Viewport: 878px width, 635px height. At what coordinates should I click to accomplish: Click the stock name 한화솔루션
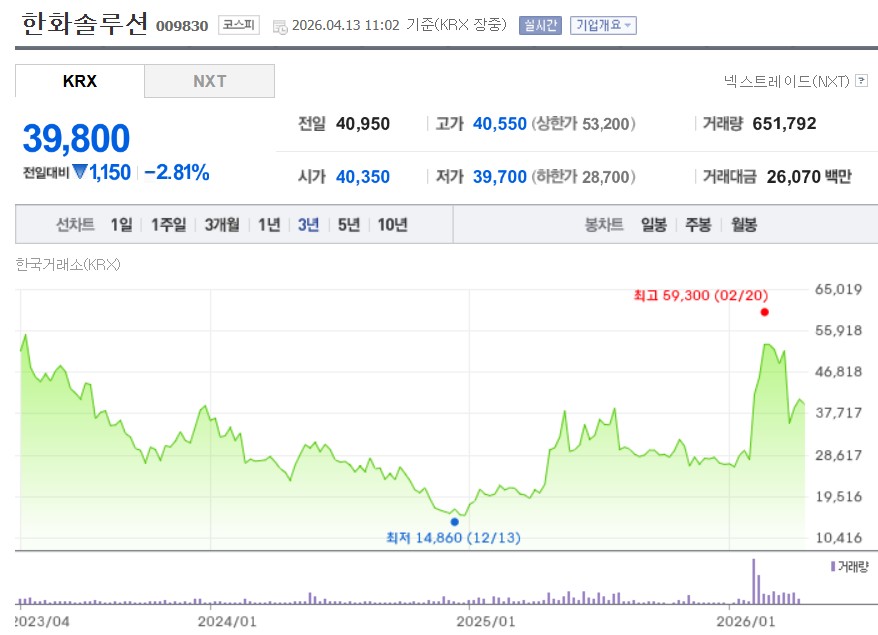pyautogui.click(x=85, y=24)
